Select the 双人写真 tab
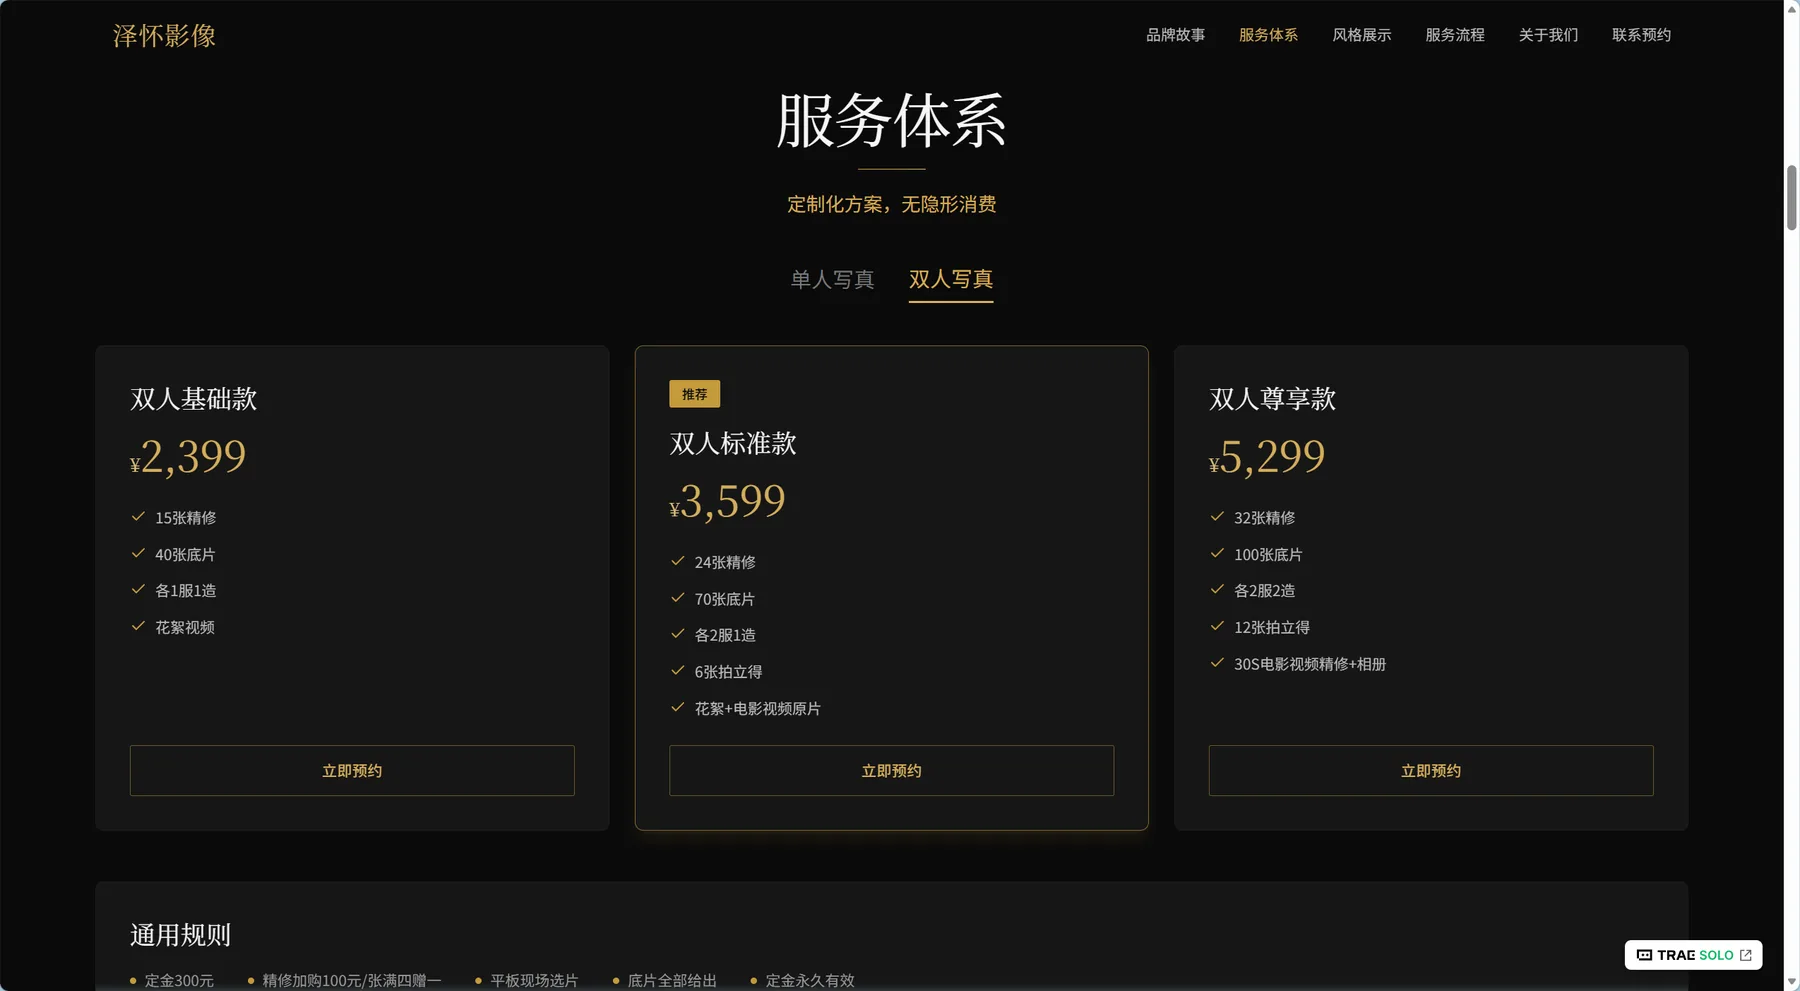1800x991 pixels. [951, 279]
